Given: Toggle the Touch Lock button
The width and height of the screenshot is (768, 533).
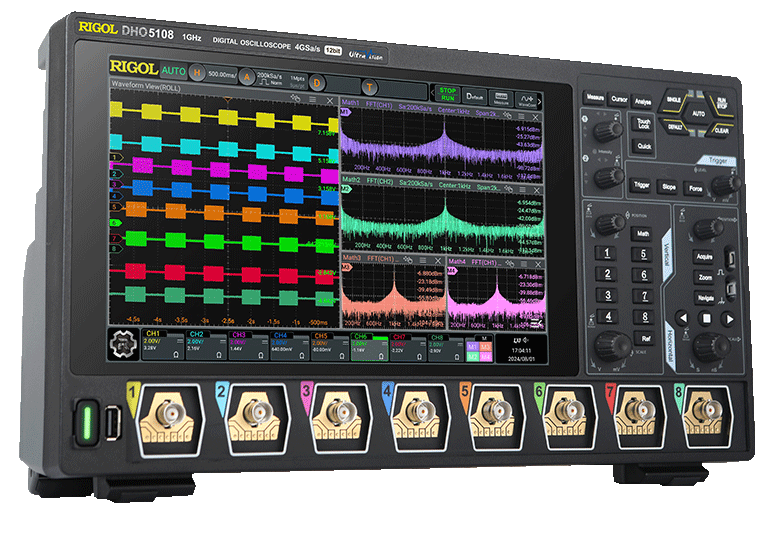Looking at the screenshot, I should [x=643, y=123].
